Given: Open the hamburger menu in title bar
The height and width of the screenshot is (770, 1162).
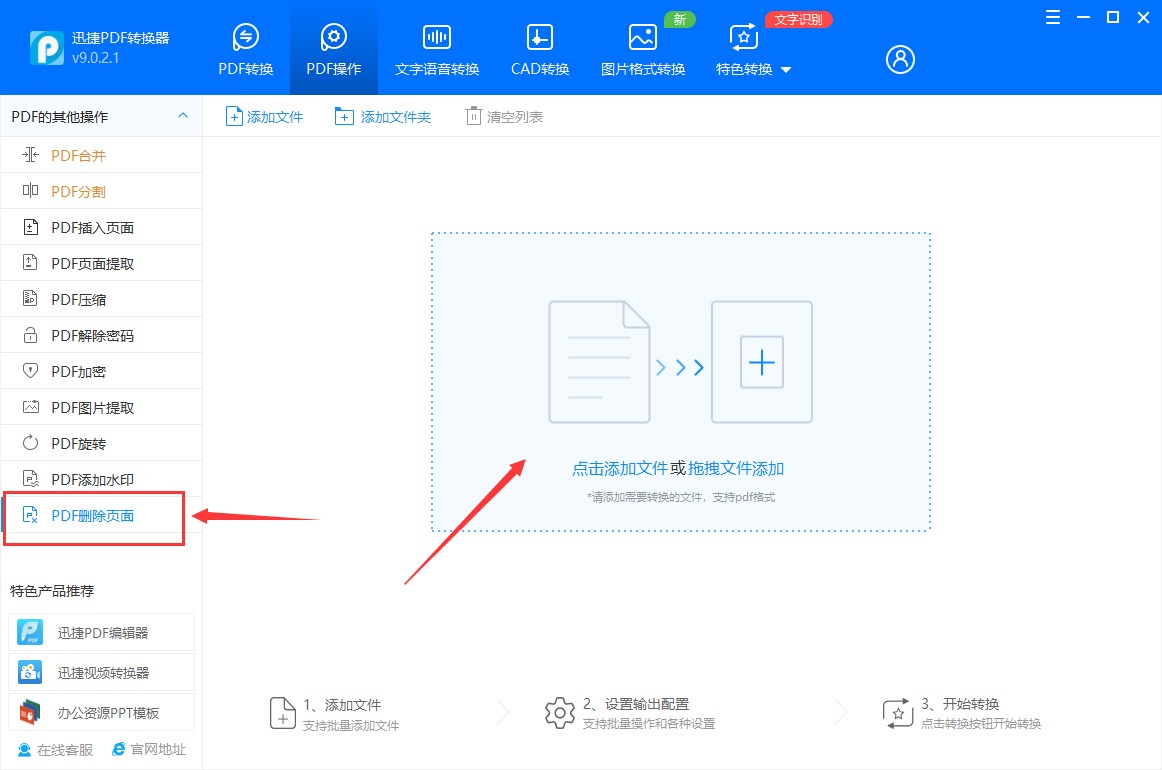Looking at the screenshot, I should pyautogui.click(x=1051, y=17).
